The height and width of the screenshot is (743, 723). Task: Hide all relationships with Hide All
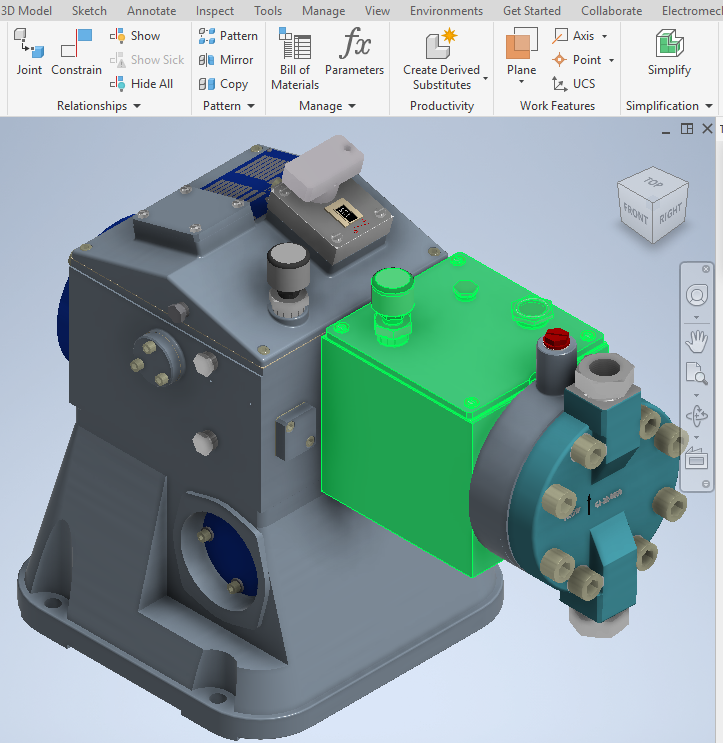point(141,84)
